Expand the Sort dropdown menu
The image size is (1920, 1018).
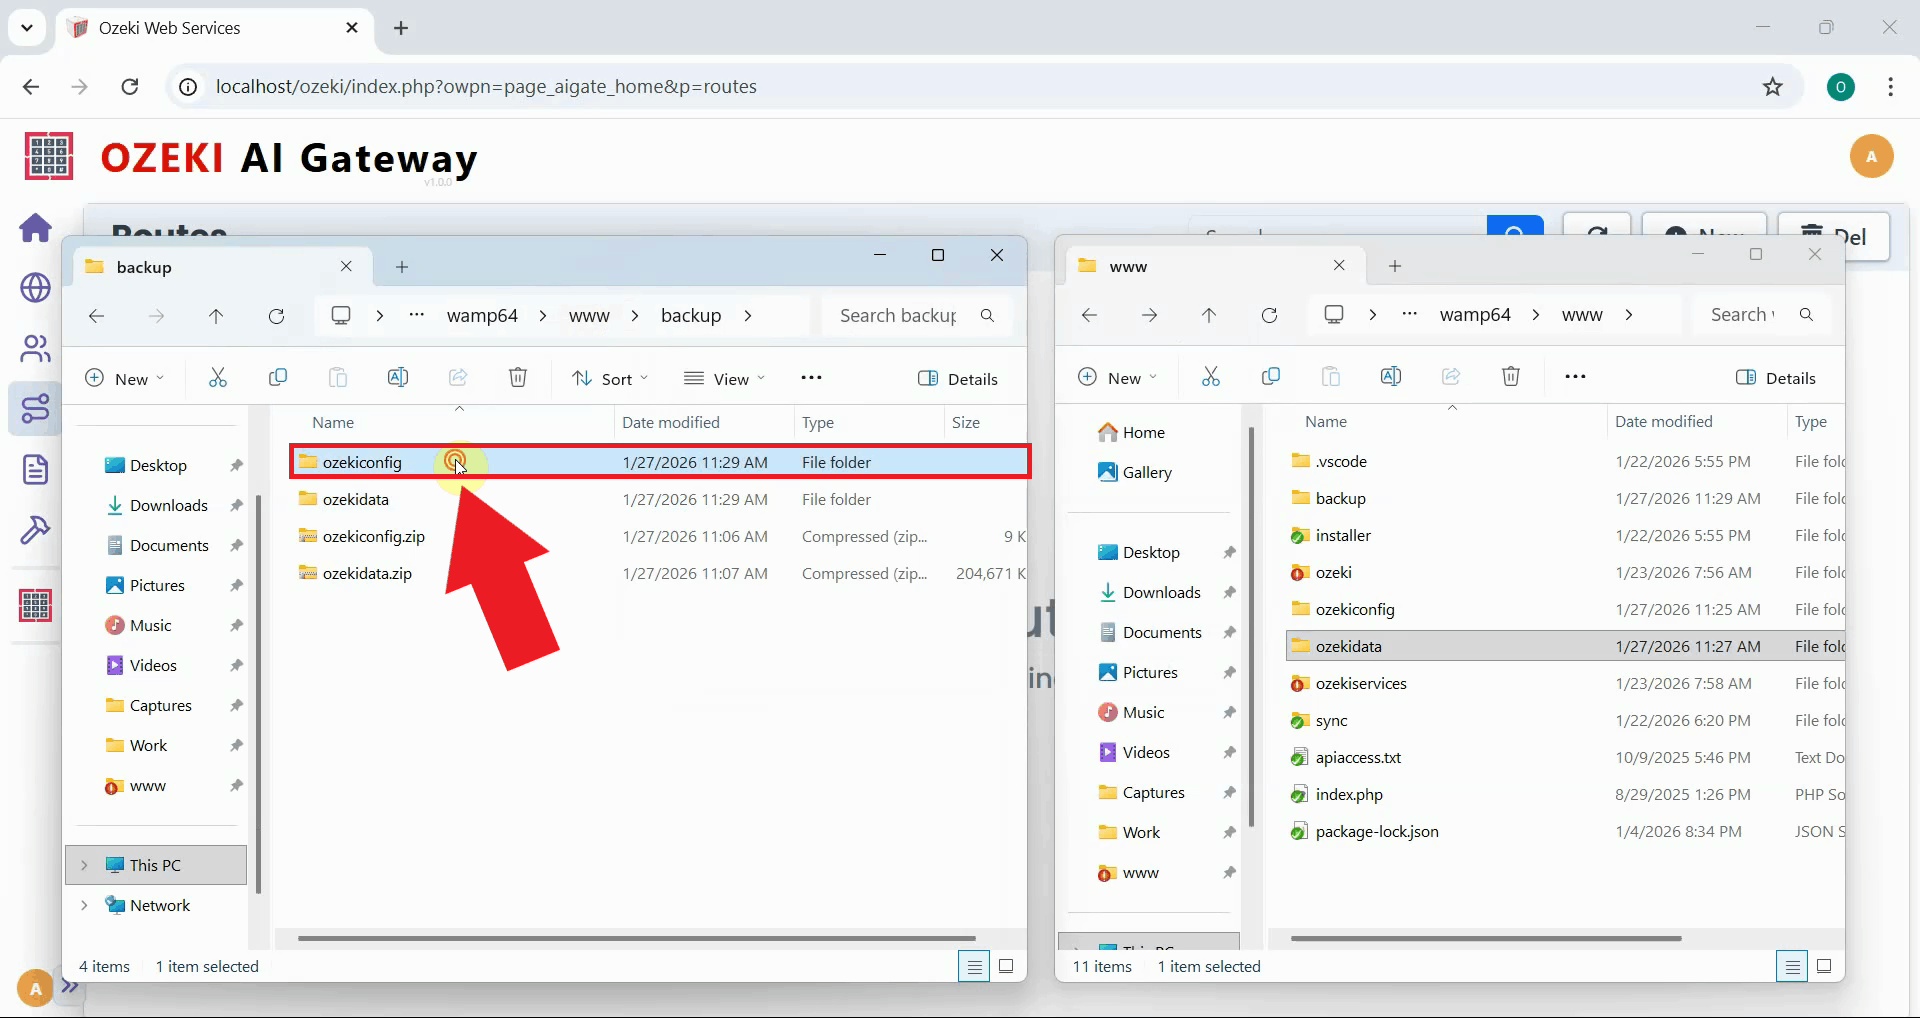[610, 378]
